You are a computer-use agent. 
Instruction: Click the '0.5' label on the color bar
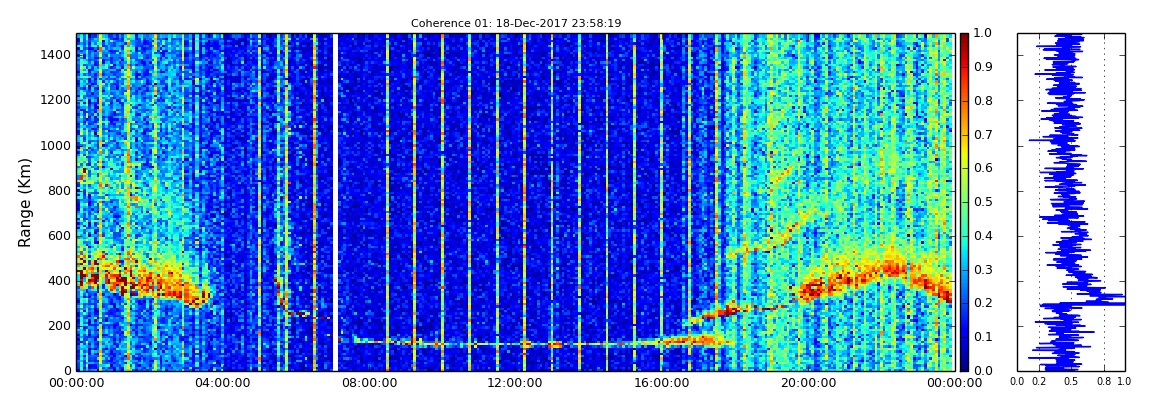pos(981,202)
